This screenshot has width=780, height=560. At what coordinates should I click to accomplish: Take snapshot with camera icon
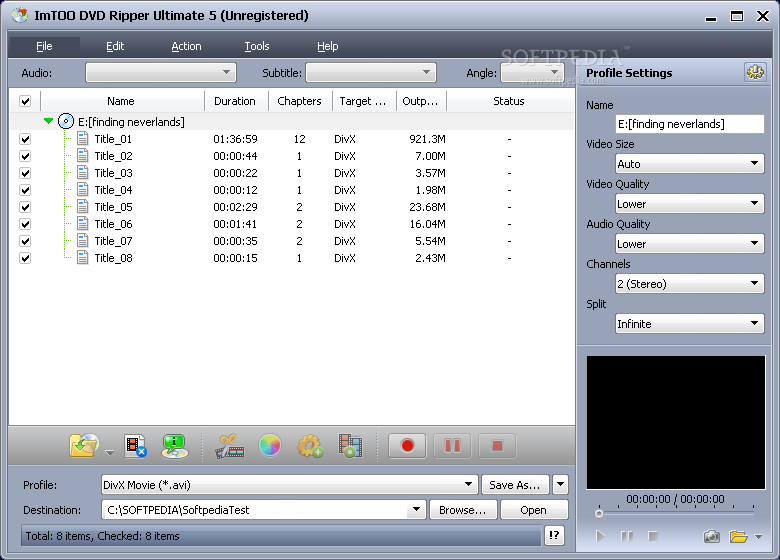711,536
